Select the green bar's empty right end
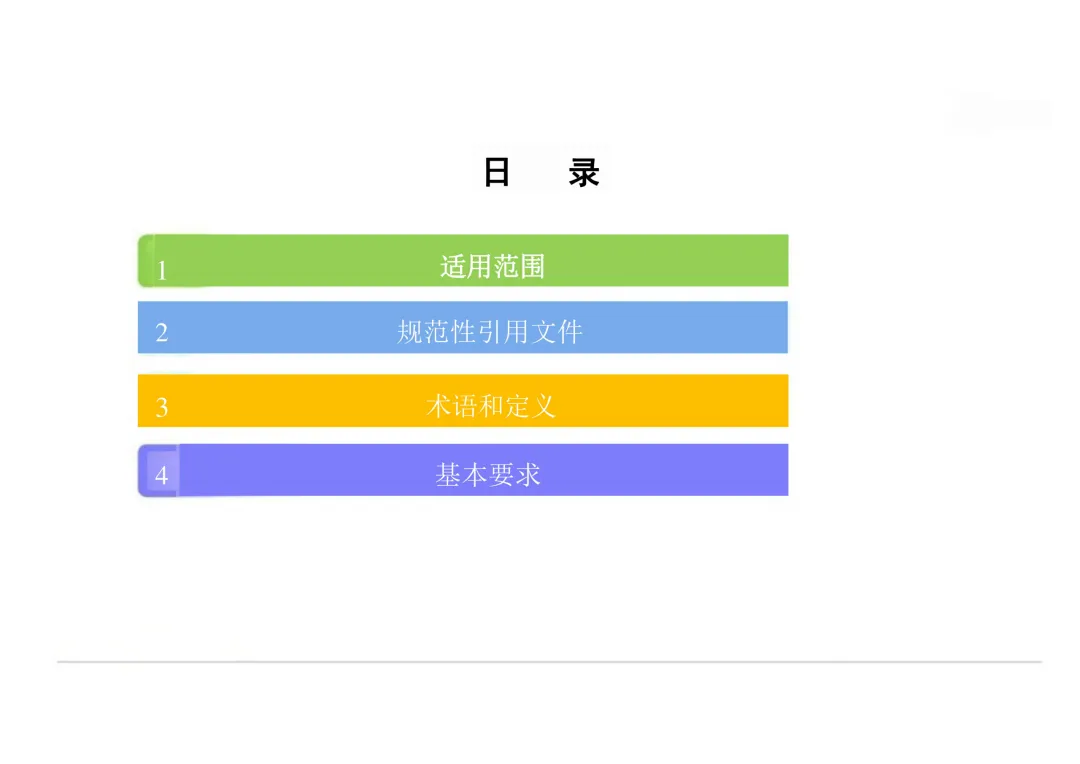This screenshot has height=764, width=1080. (668, 260)
